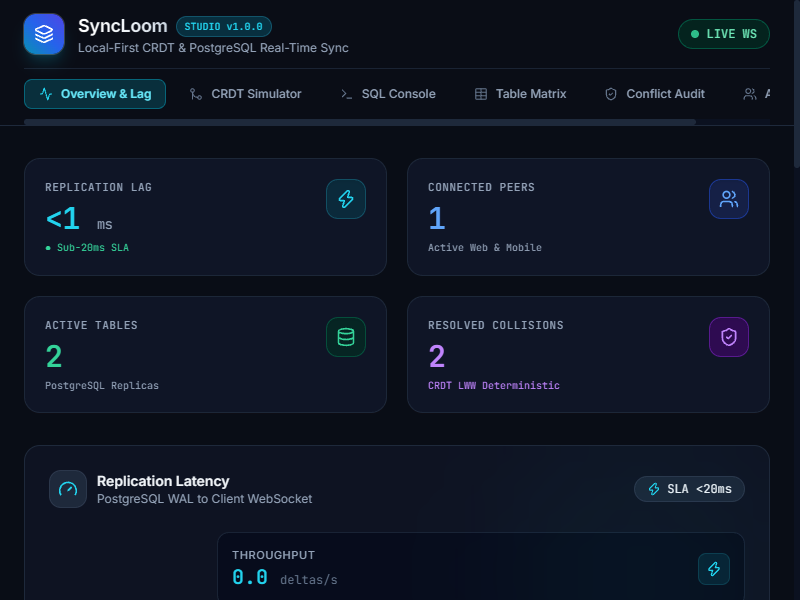Click the '0.0' throughput value
The image size is (800, 600).
click(x=250, y=577)
